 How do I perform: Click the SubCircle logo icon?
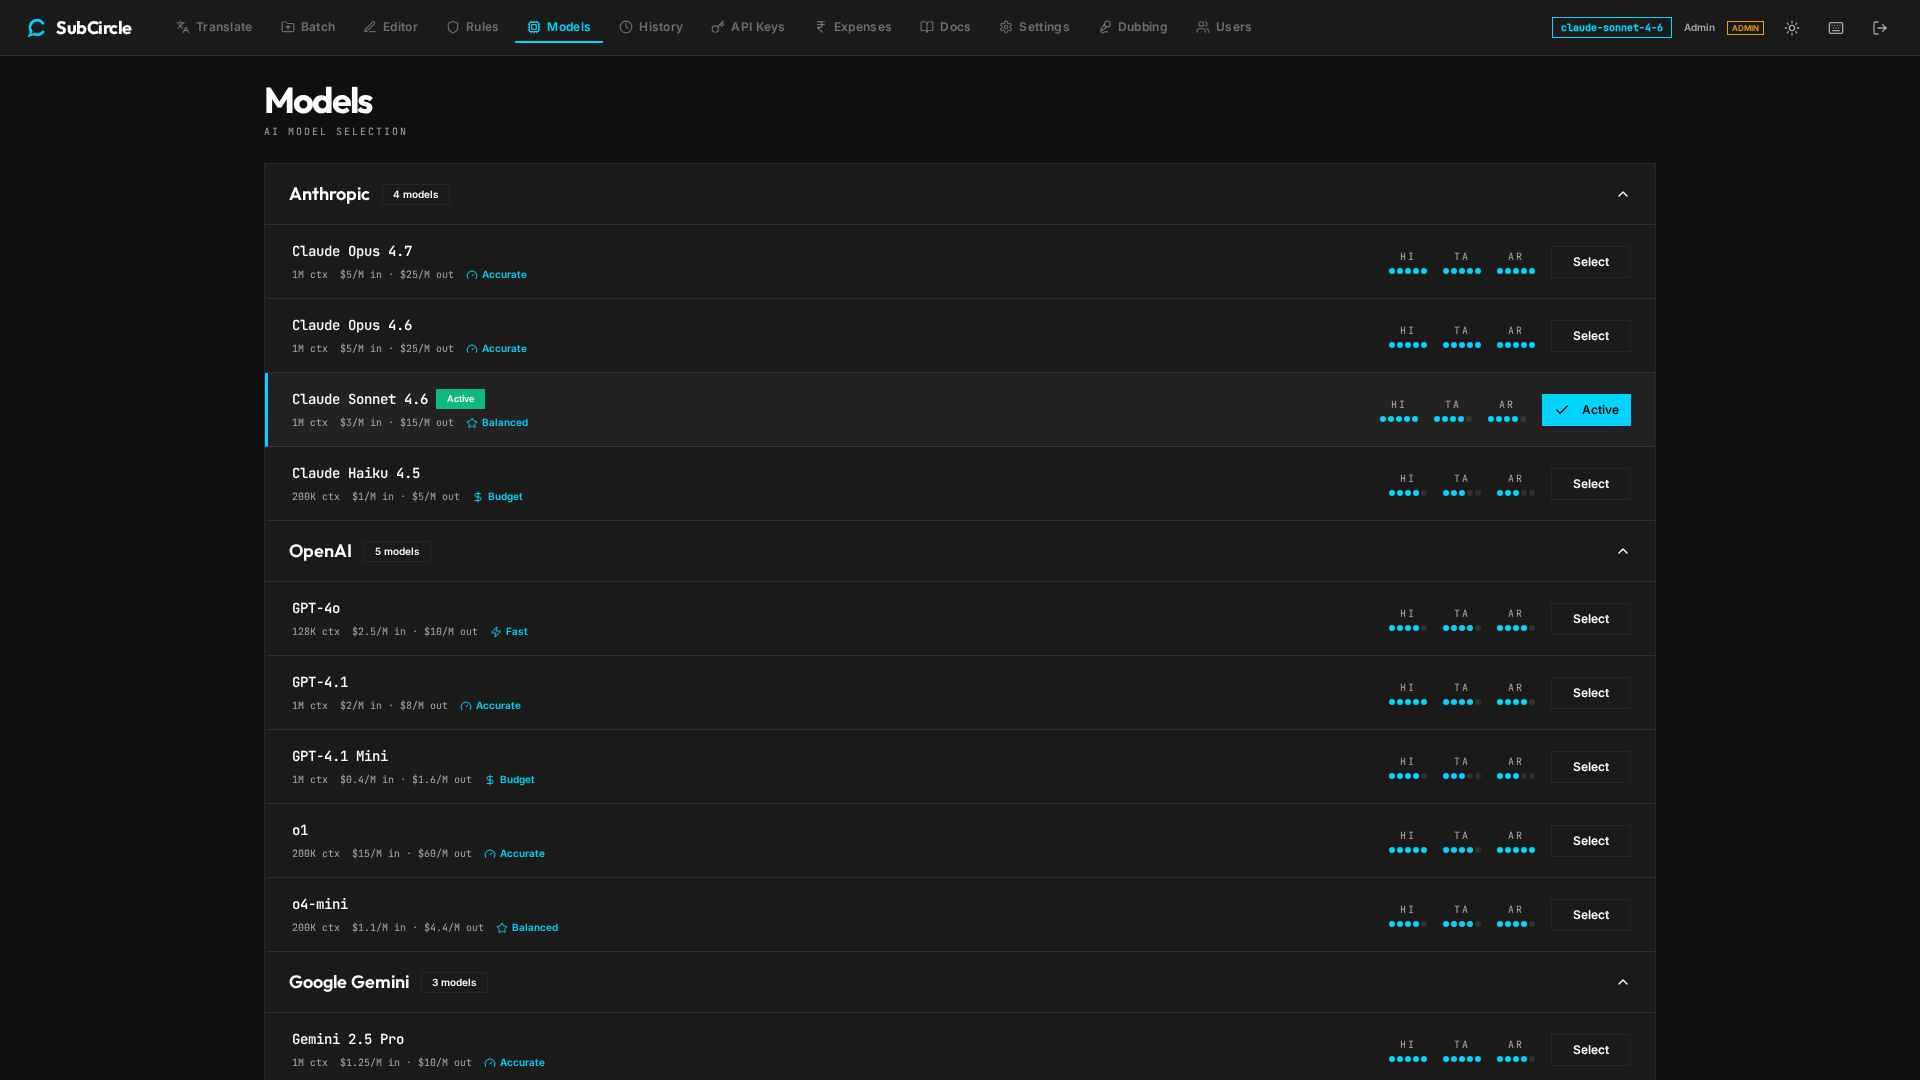click(37, 28)
